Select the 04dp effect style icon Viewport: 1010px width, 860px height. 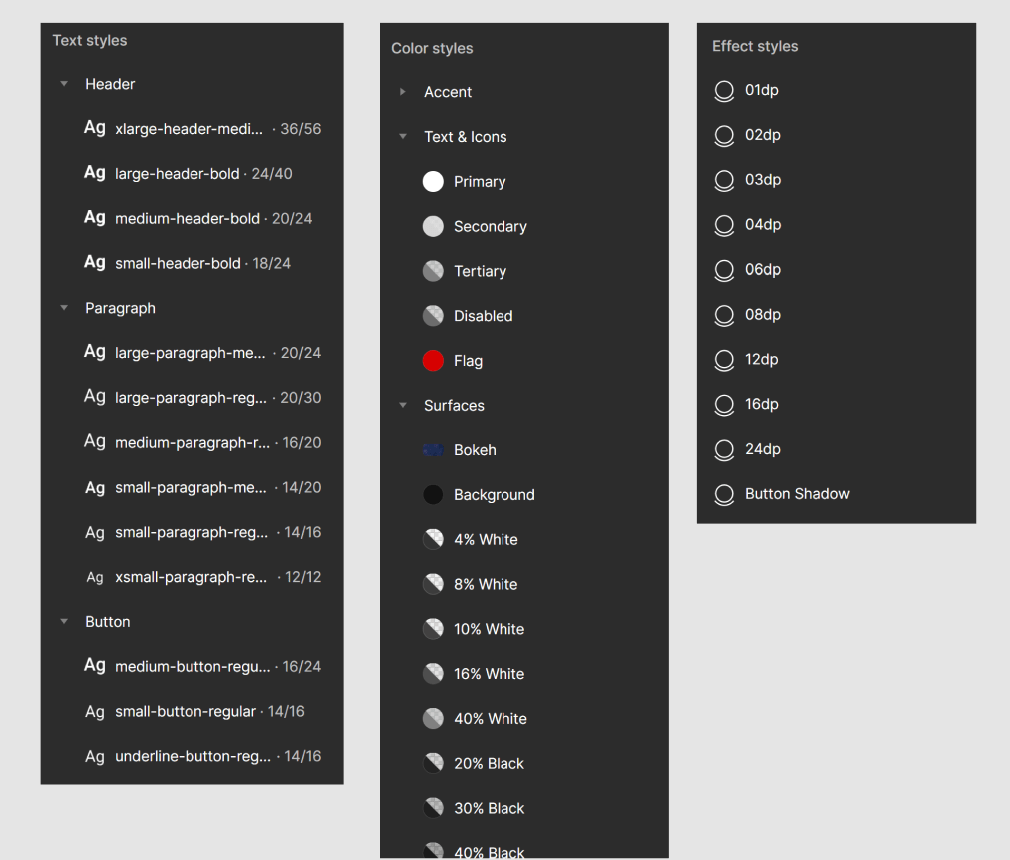(x=724, y=225)
